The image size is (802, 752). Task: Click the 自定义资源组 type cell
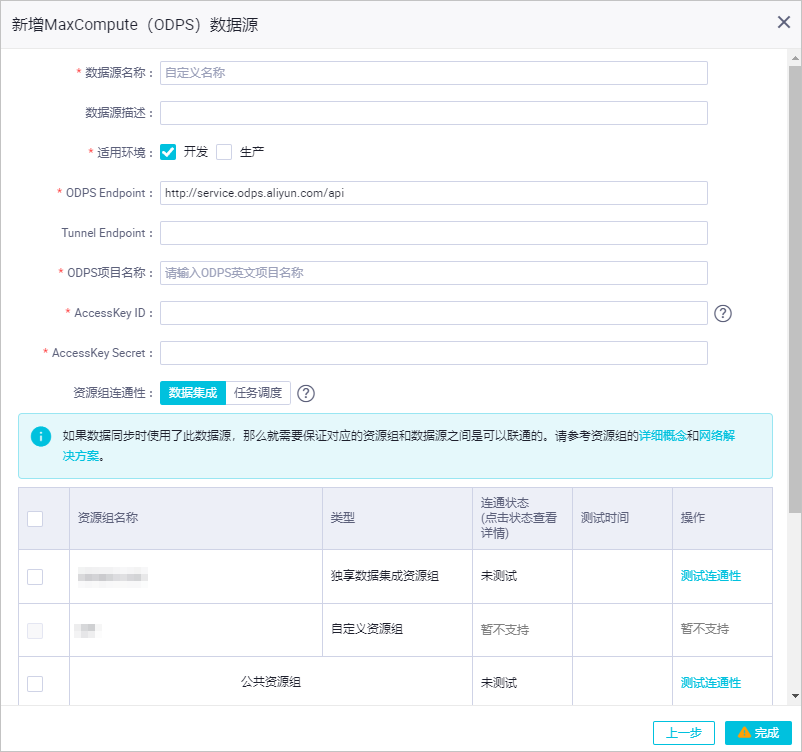tap(397, 630)
